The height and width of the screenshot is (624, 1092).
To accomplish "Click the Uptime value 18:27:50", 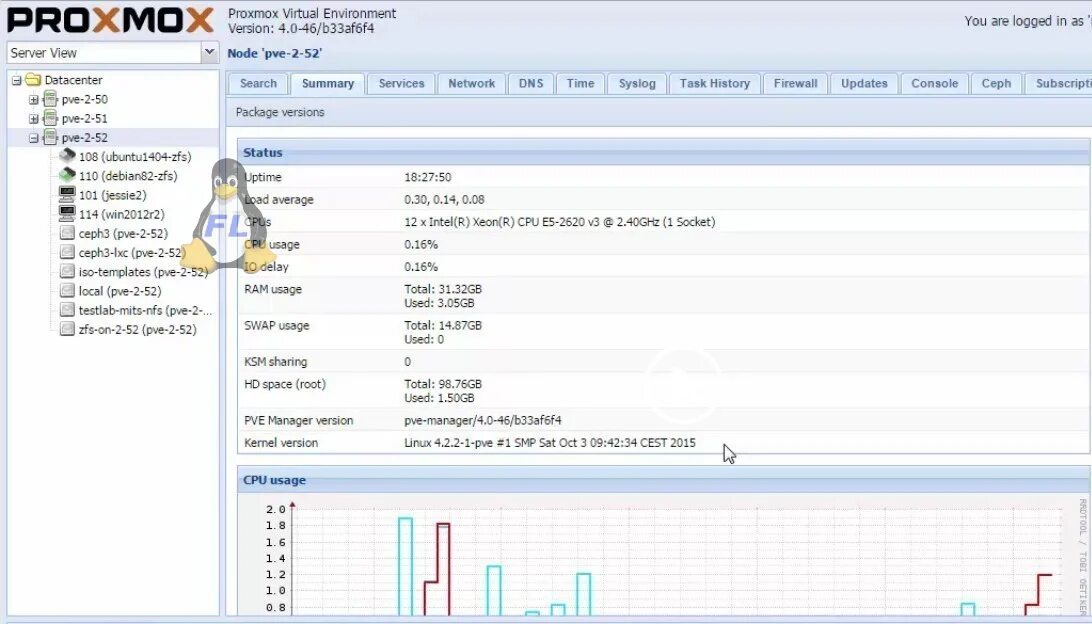I will click(428, 178).
